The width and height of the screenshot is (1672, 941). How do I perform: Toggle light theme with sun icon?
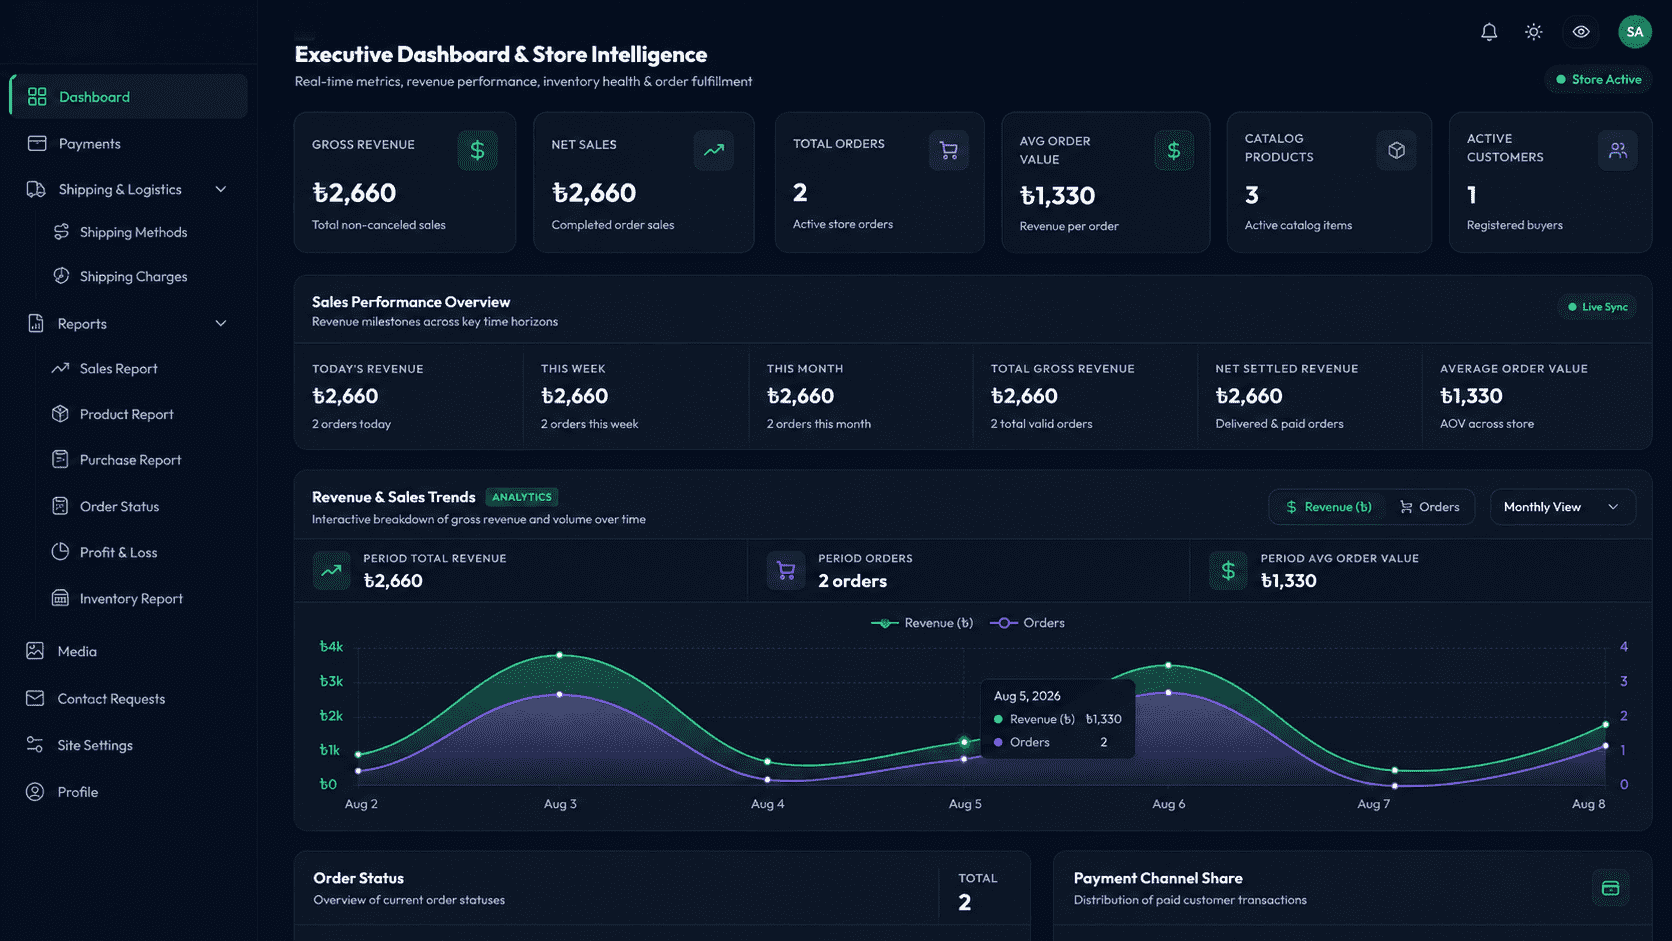pyautogui.click(x=1533, y=32)
